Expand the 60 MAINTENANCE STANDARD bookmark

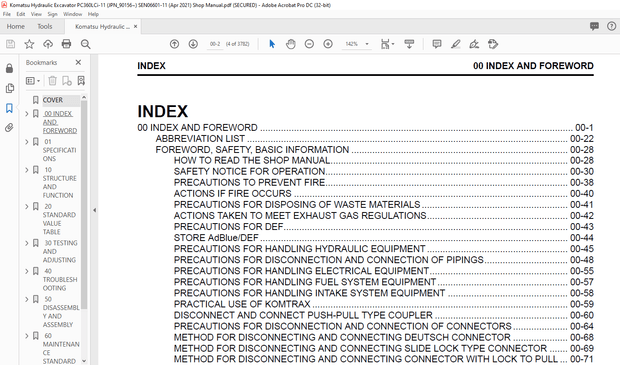[27, 336]
